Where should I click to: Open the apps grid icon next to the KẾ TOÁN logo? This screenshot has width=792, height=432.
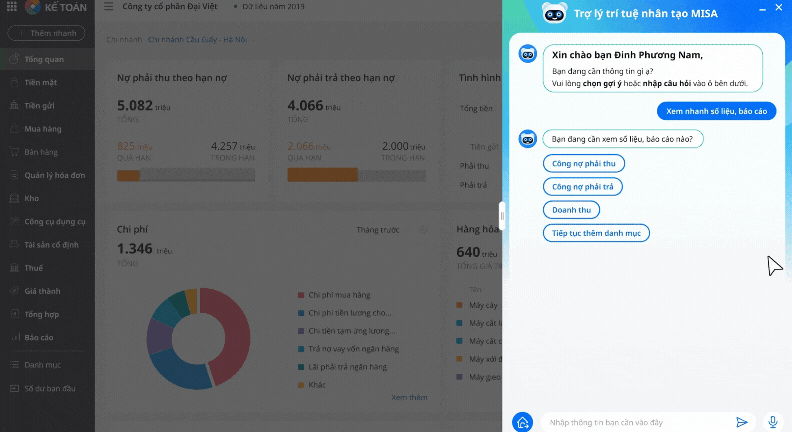[13, 8]
